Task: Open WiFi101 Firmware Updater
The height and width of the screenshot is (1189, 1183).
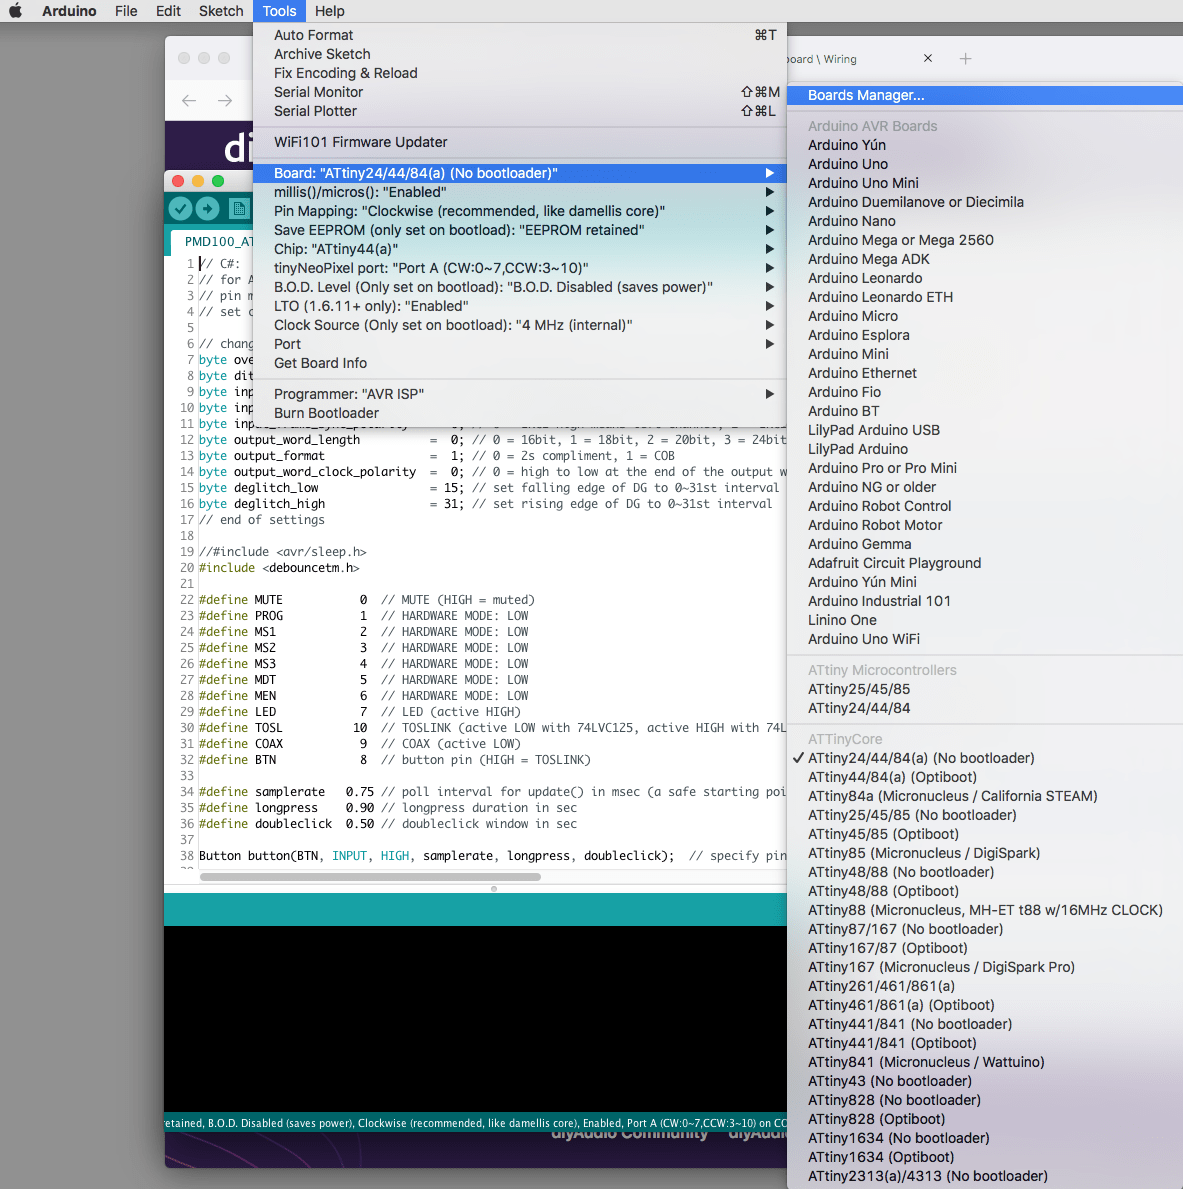Action: pyautogui.click(x=519, y=142)
